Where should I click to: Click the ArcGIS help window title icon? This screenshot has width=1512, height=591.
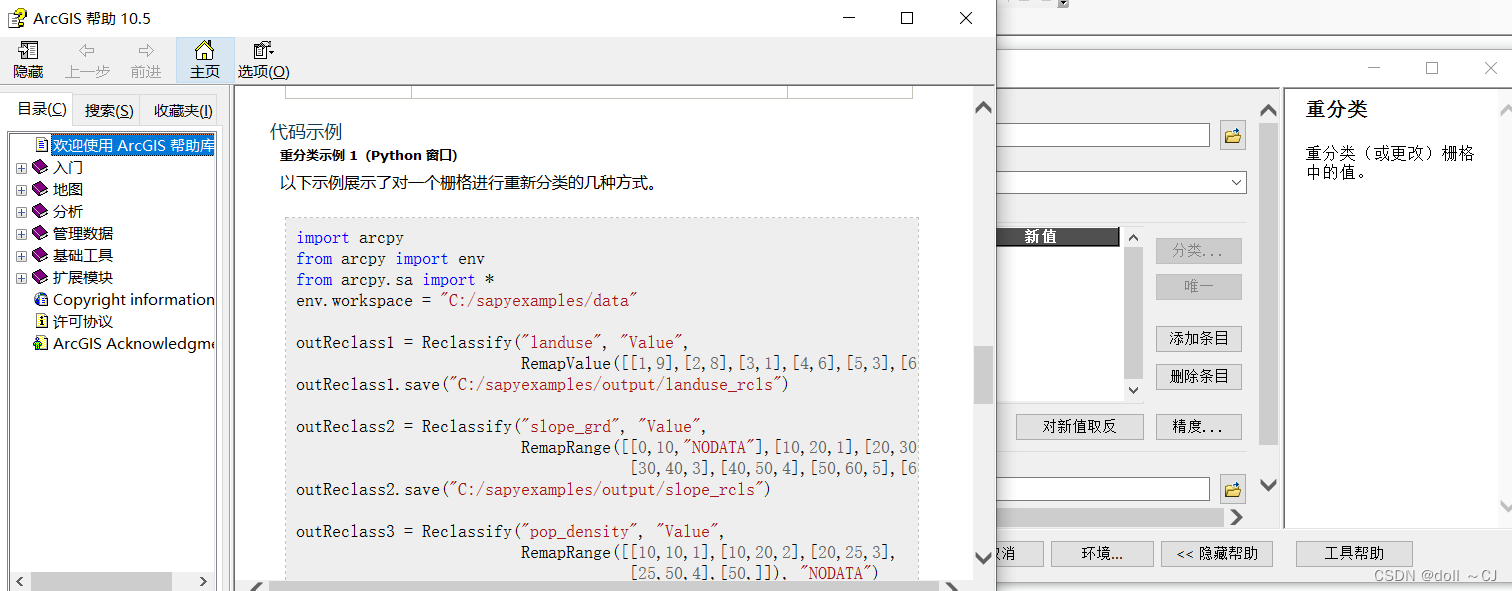click(17, 18)
